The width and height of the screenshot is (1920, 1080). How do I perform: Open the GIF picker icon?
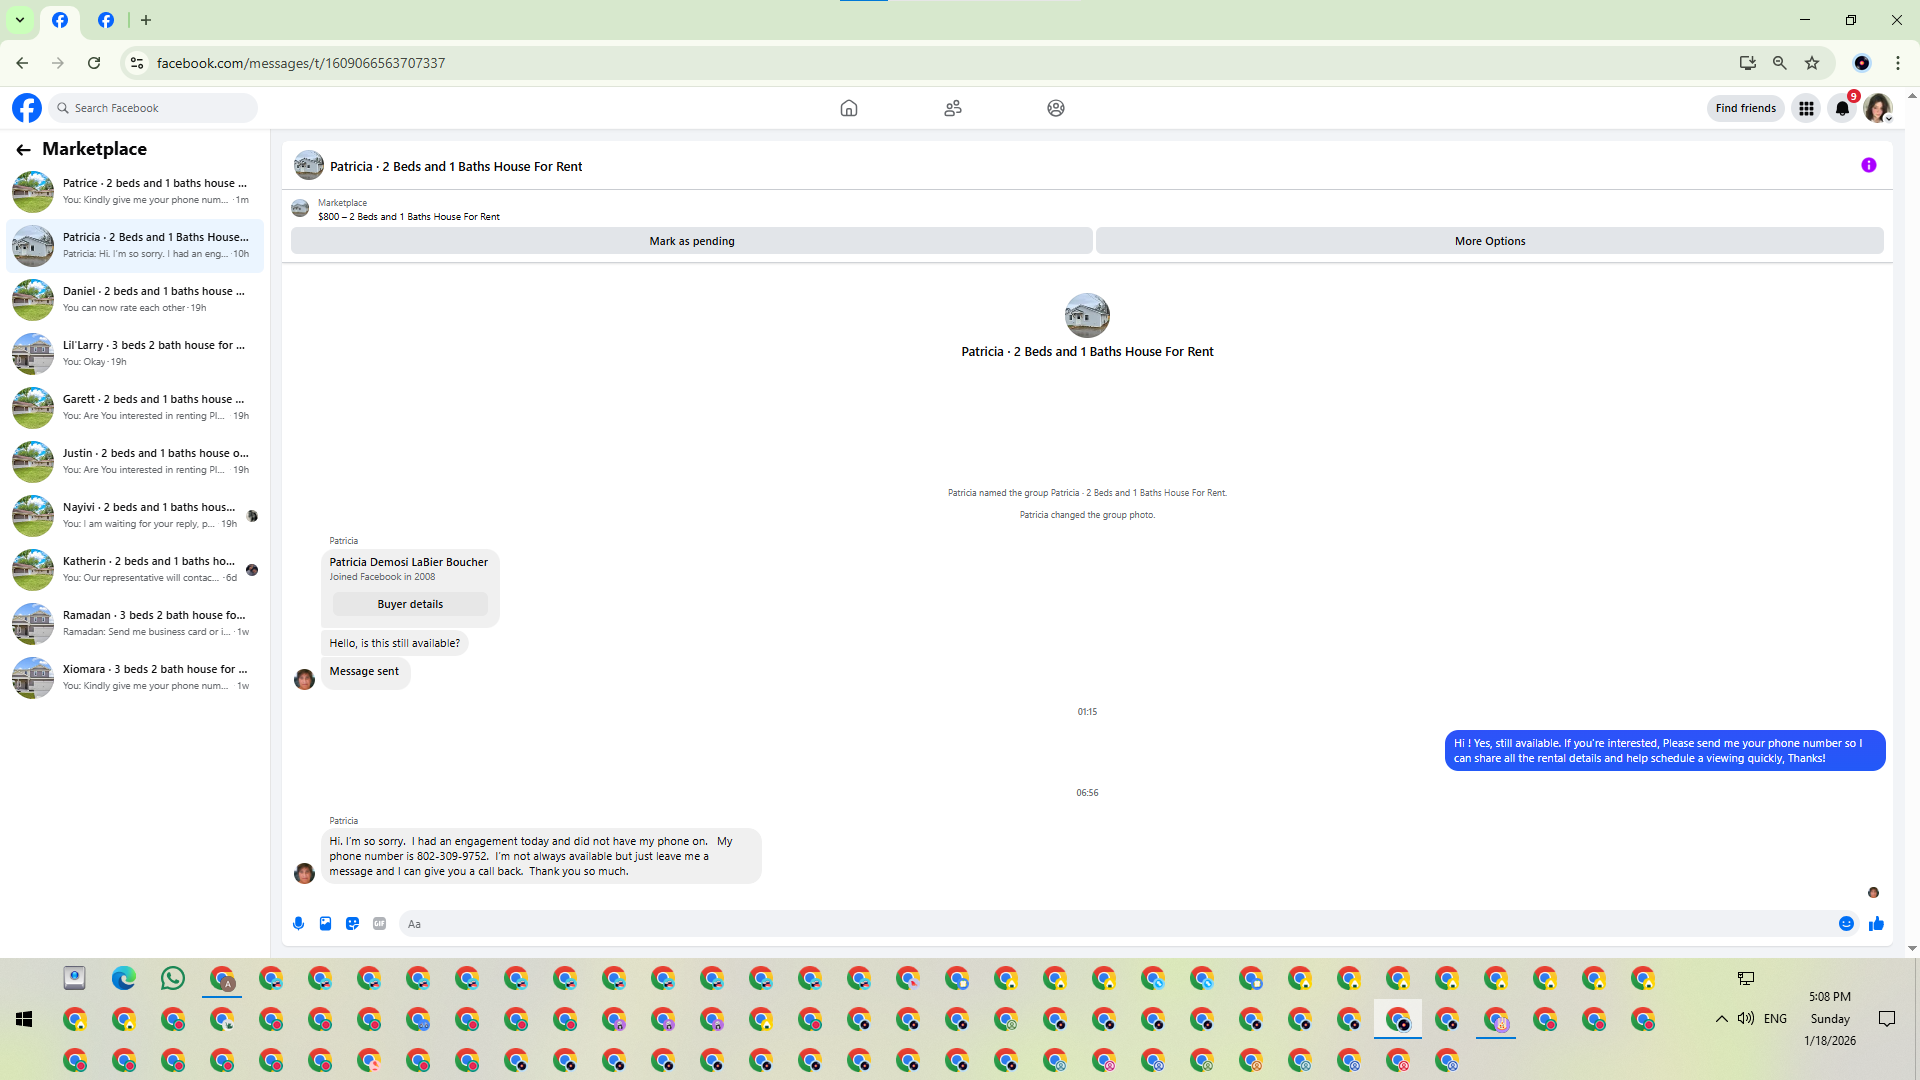tap(379, 924)
